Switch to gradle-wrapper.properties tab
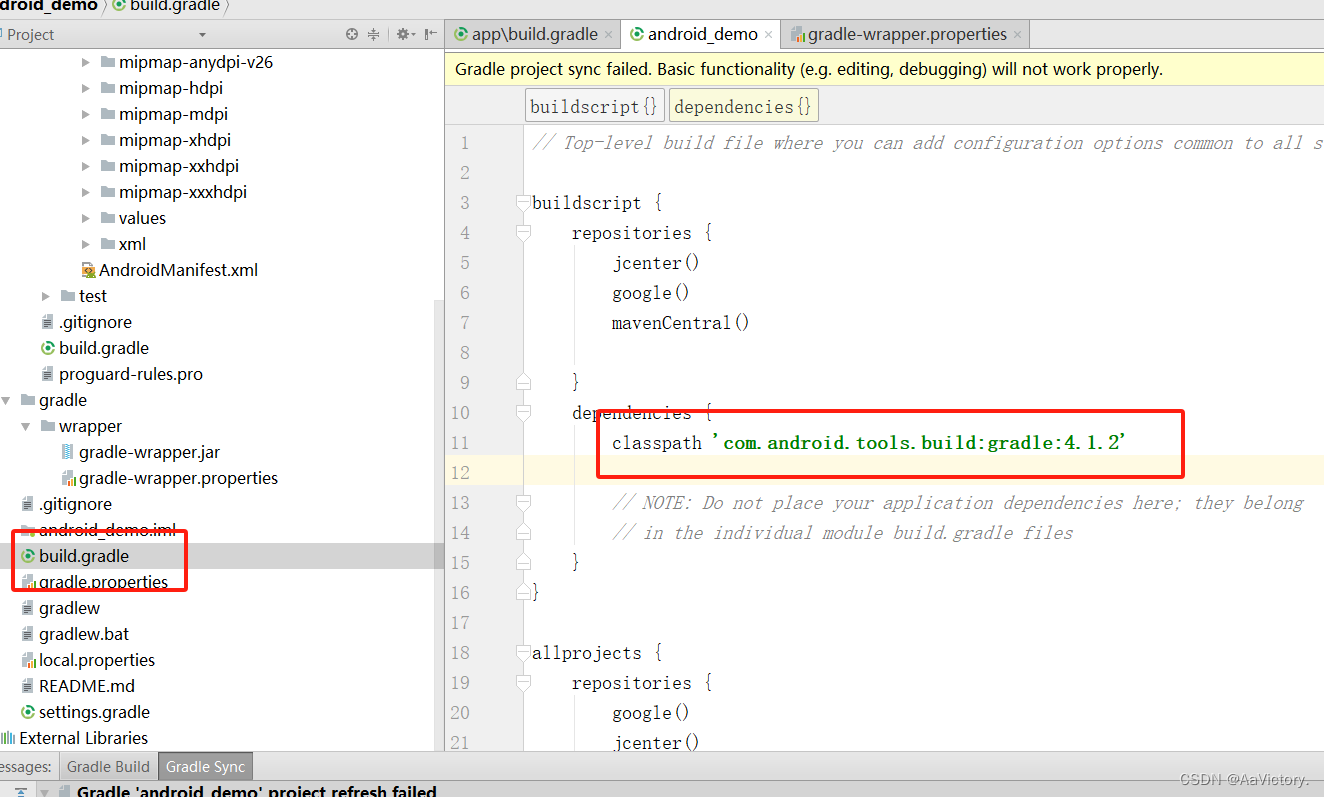The height and width of the screenshot is (797, 1324). (x=906, y=34)
